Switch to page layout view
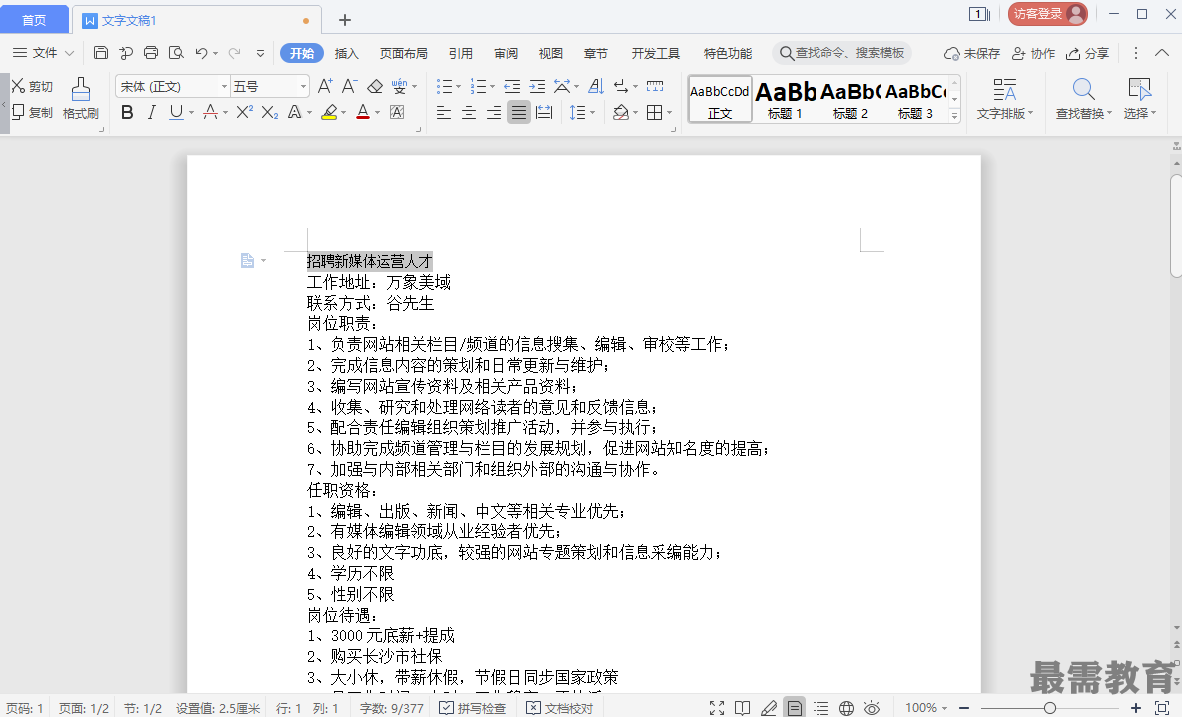The image size is (1182, 717). coord(795,707)
